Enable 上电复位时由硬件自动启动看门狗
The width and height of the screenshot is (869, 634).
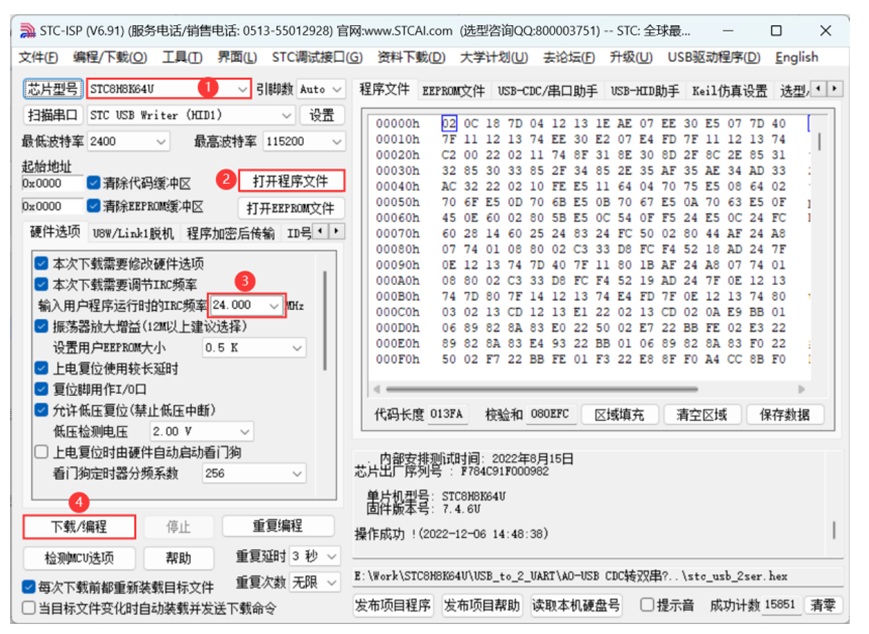pyautogui.click(x=41, y=452)
